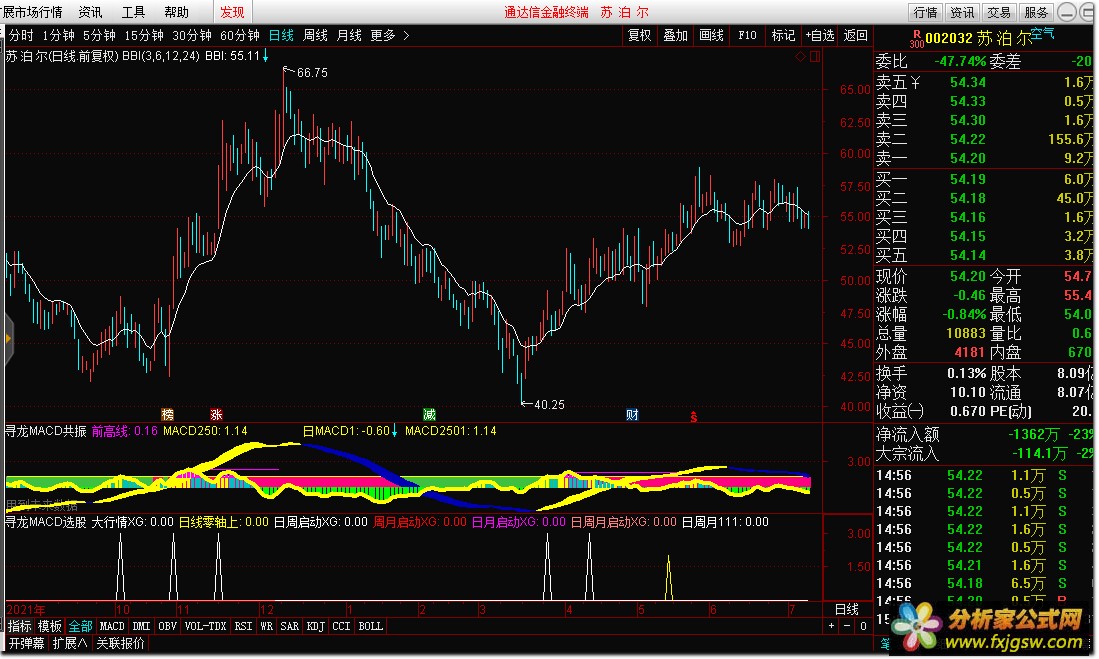Click the 关联报价 button
1099x659 pixels.
click(121, 643)
